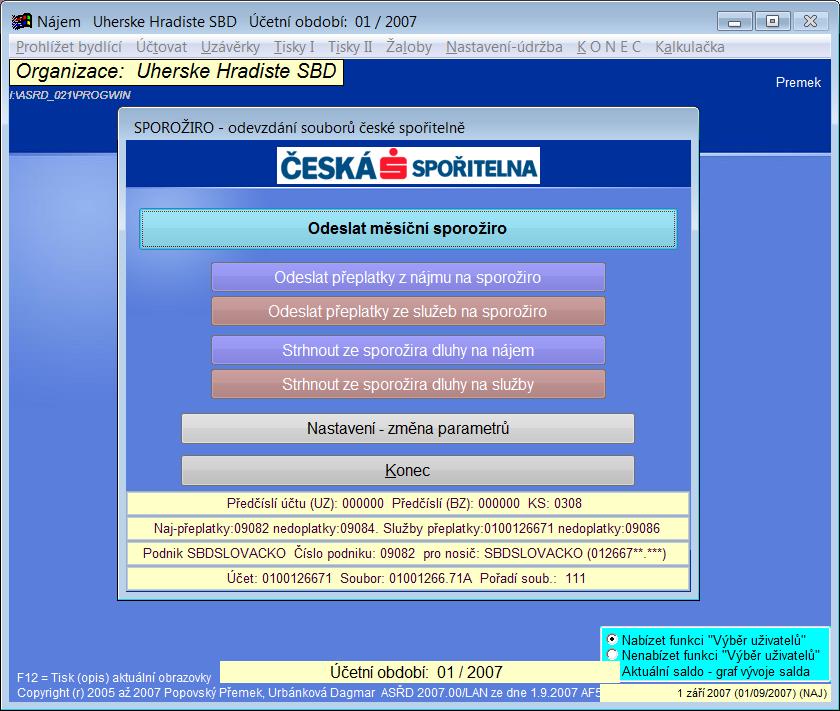Open Nastavení - změna parametrů

(x=408, y=429)
